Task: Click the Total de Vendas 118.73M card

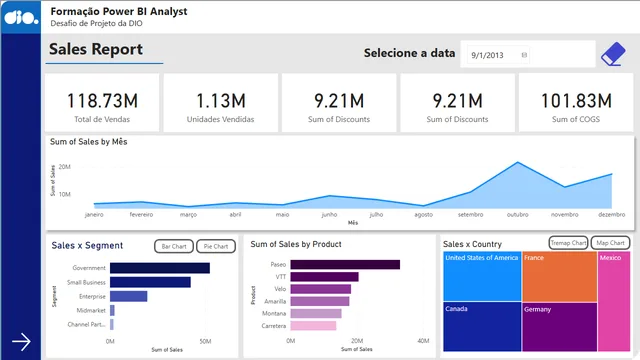Action: pyautogui.click(x=102, y=102)
